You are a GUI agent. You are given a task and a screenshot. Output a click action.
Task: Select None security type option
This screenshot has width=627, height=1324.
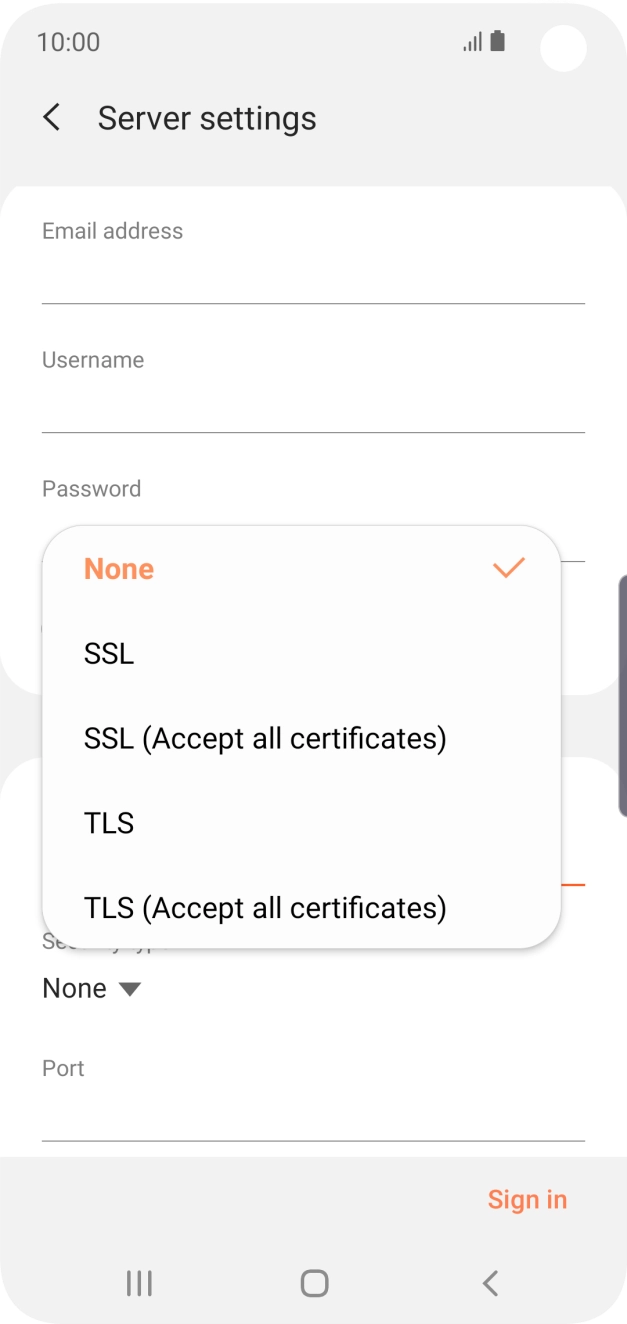point(119,569)
